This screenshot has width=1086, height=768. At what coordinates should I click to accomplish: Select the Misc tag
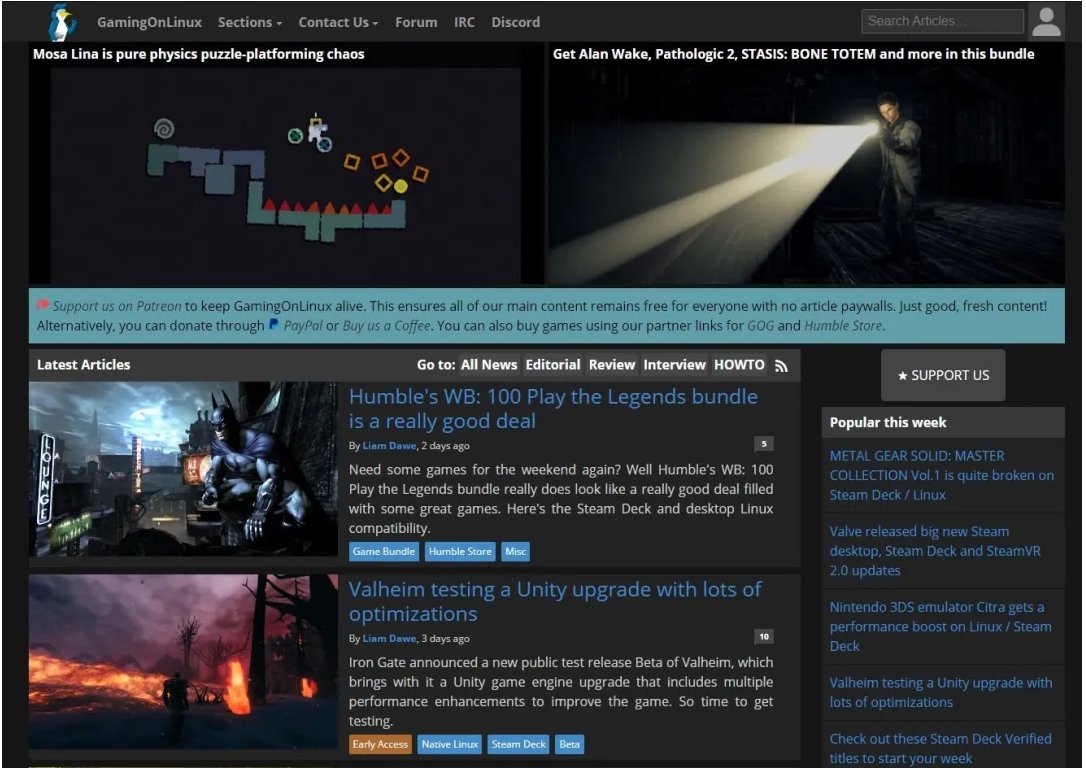coord(515,551)
